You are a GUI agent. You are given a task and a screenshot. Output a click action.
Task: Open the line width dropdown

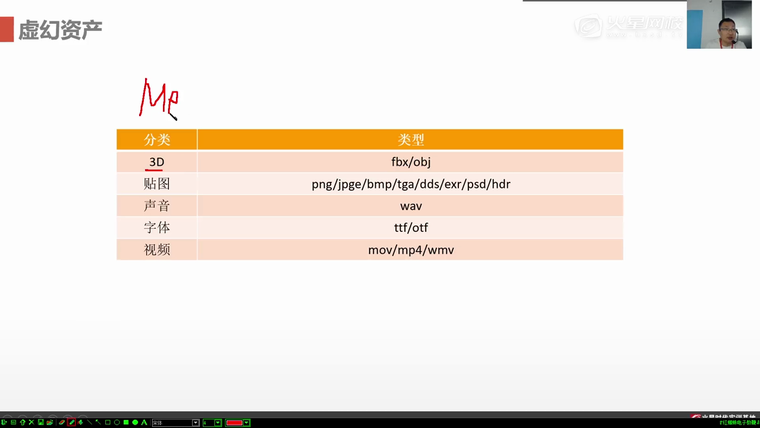(x=217, y=422)
